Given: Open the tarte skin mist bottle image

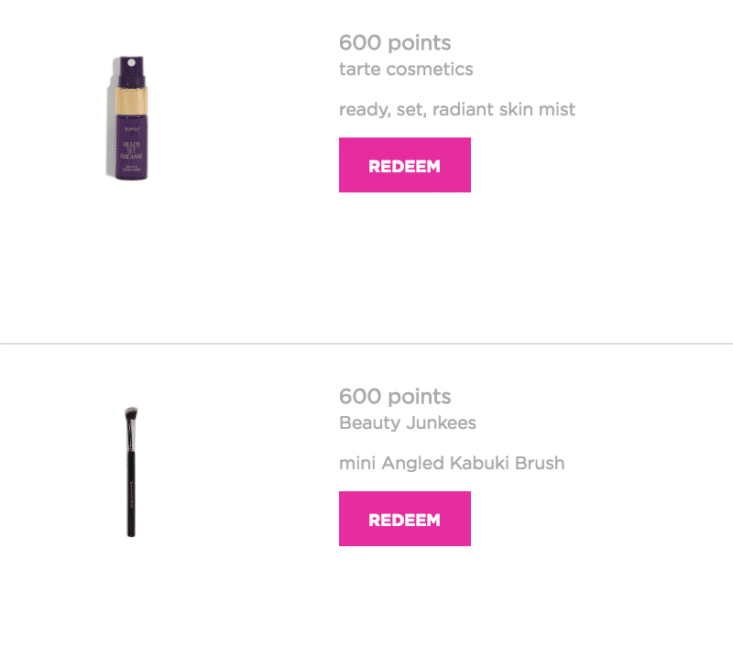Looking at the screenshot, I should tap(128, 118).
